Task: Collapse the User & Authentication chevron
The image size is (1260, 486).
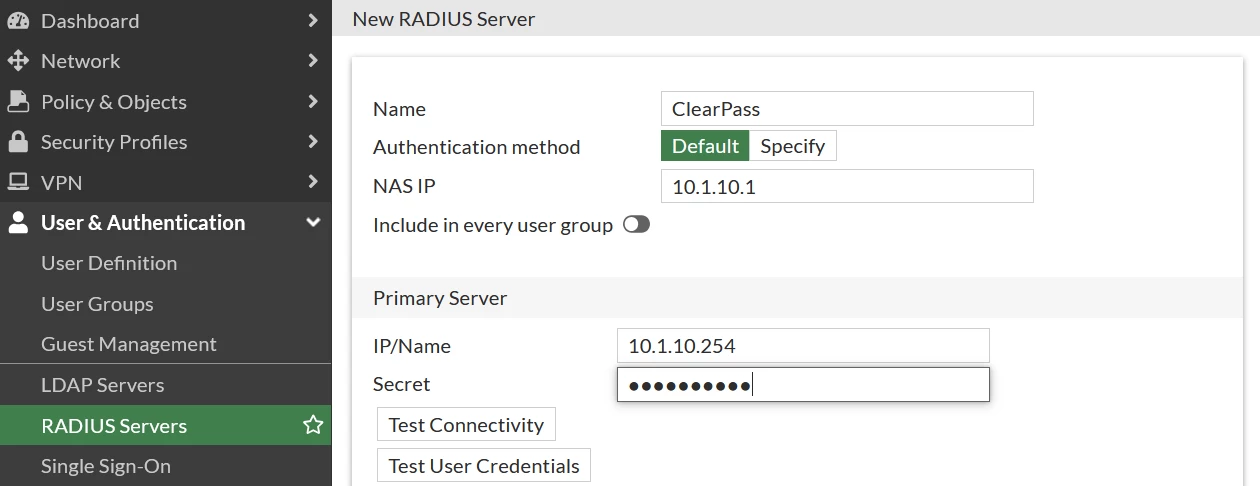Action: pyautogui.click(x=313, y=223)
